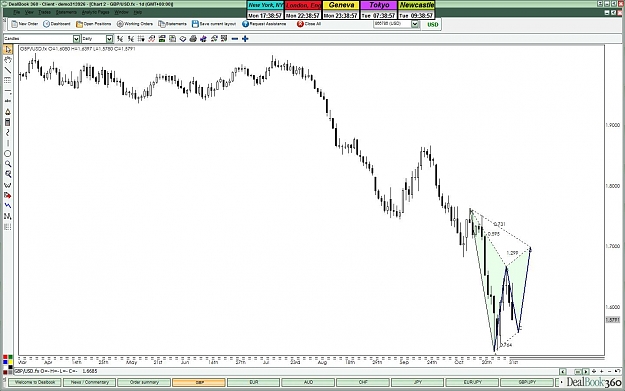625x391 pixels.
Task: Select the W wave pattern tool
Action: (x=8, y=185)
